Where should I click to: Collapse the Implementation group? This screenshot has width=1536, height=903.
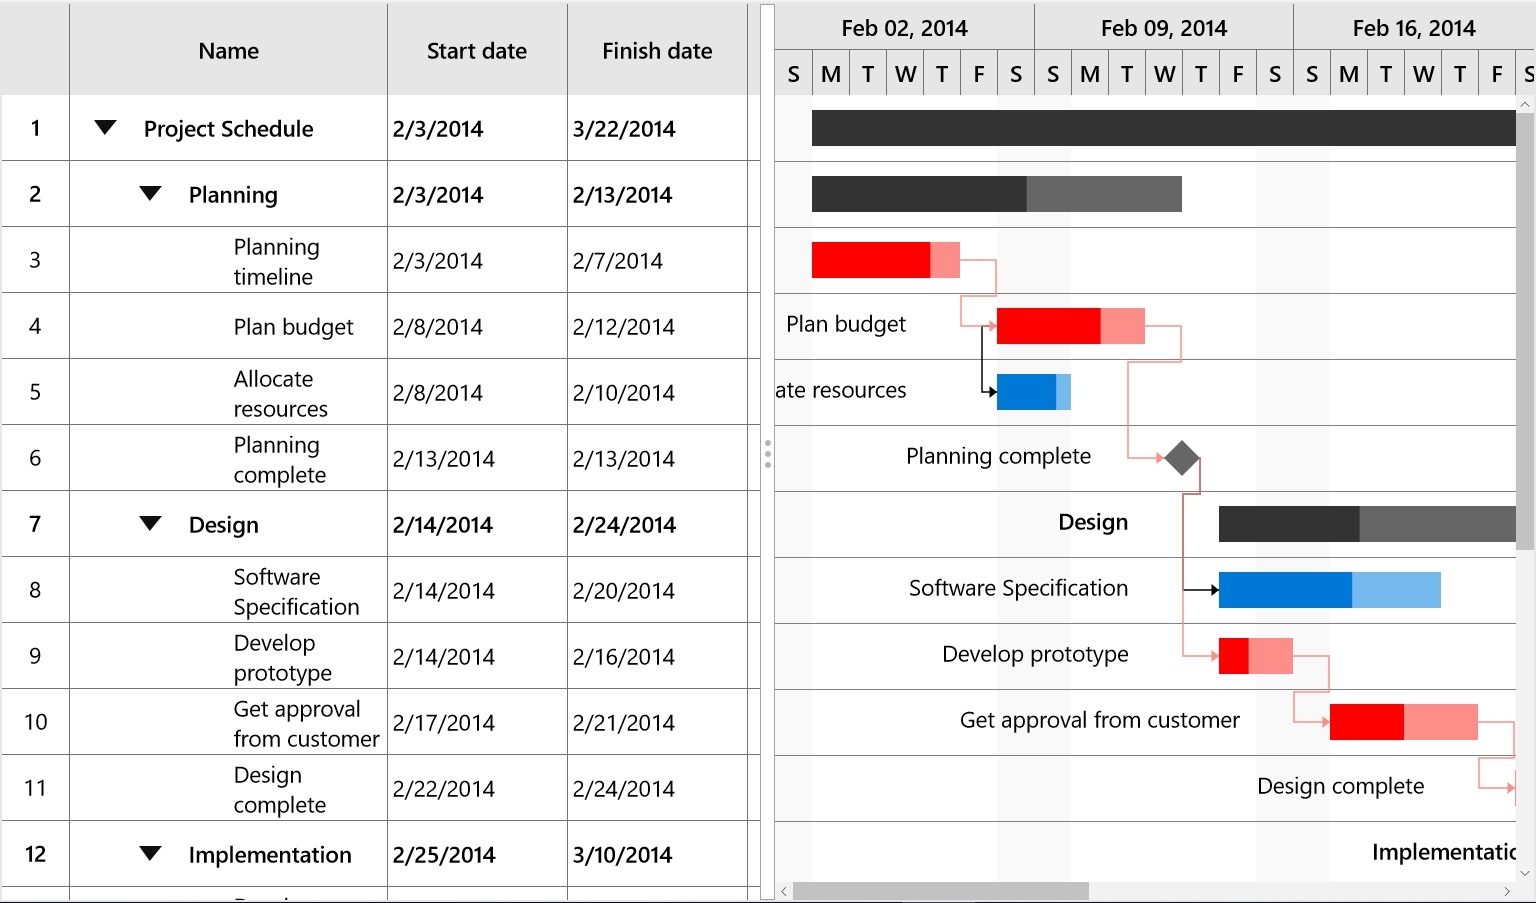pos(150,854)
